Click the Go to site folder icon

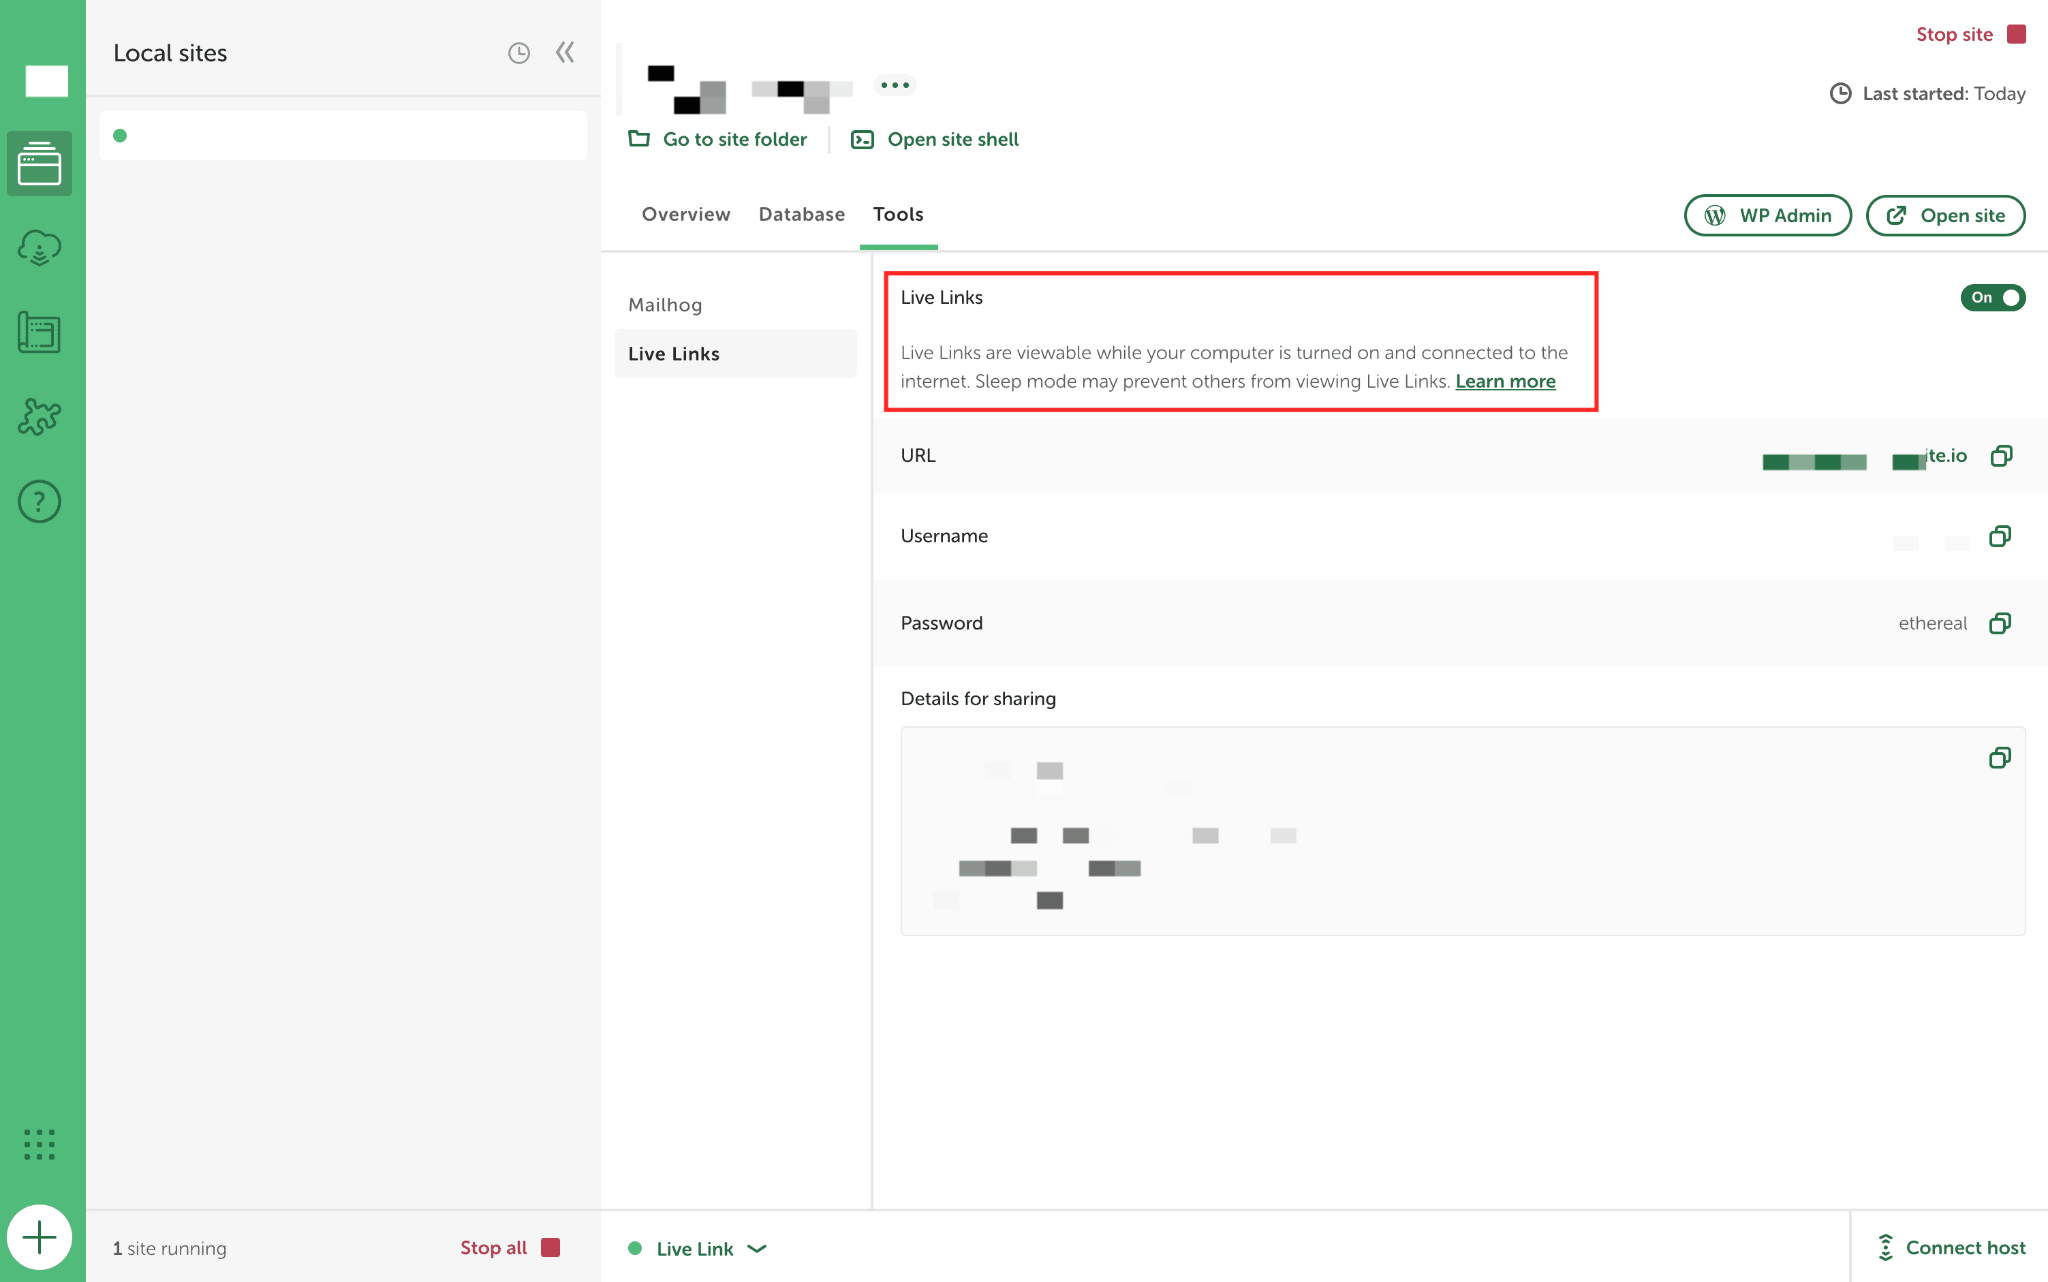point(641,139)
